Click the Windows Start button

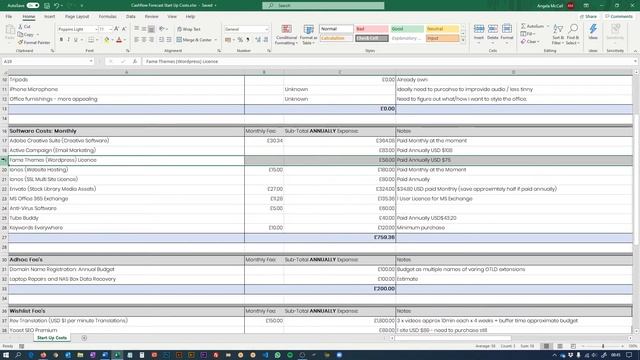(x=7, y=355)
